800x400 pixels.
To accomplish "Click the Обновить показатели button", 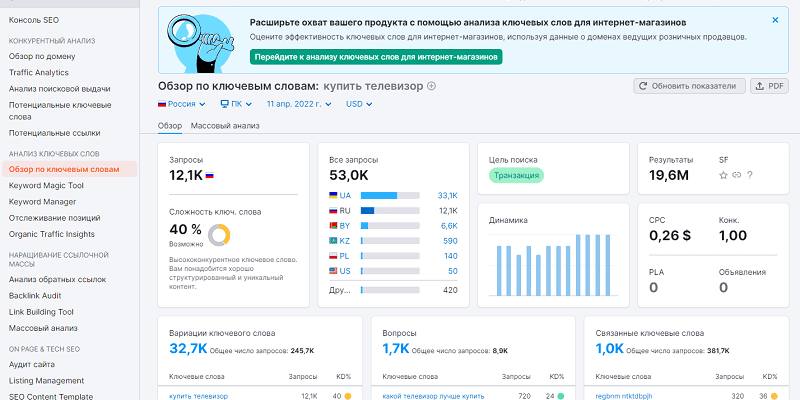I will pyautogui.click(x=690, y=86).
